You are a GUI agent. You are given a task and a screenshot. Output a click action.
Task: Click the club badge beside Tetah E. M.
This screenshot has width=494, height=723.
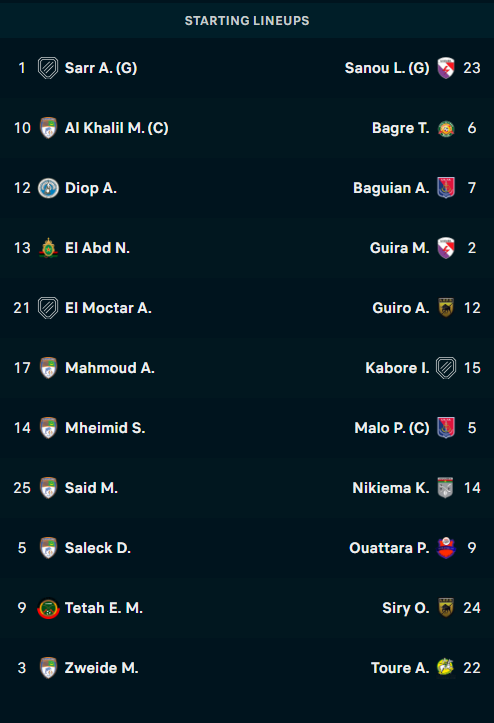point(48,608)
